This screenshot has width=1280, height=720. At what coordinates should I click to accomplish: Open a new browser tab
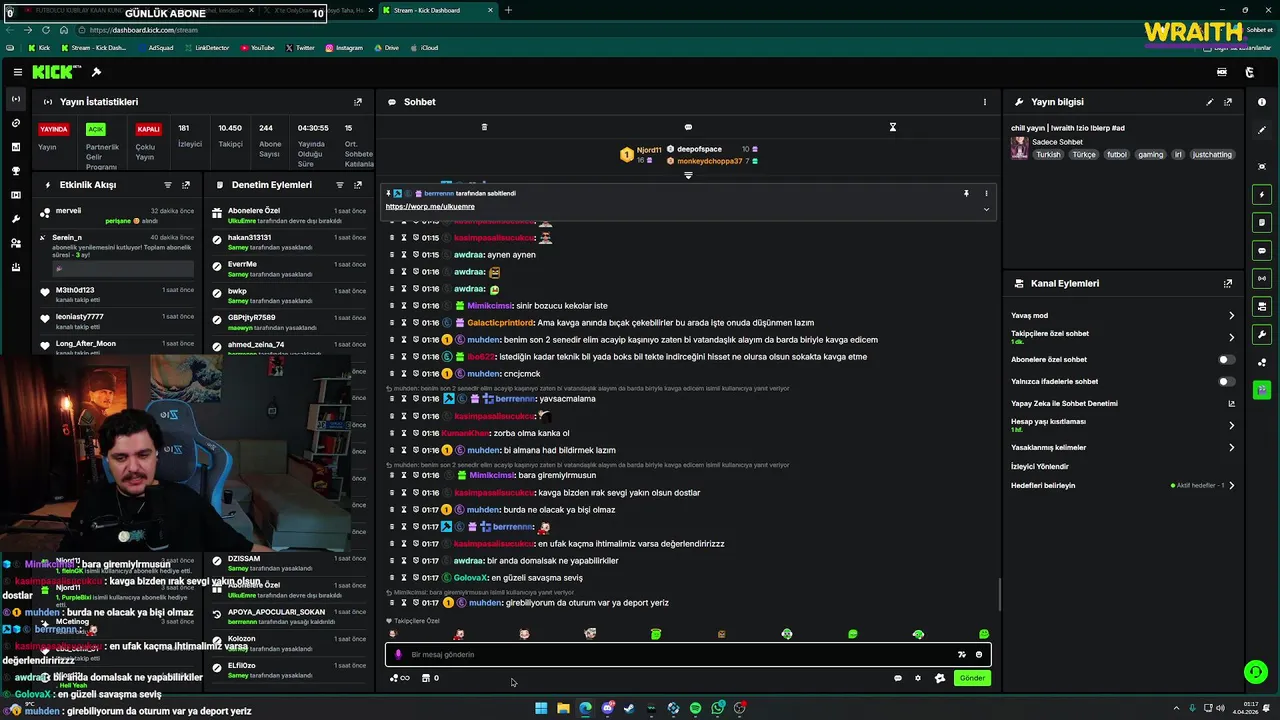coord(508,10)
